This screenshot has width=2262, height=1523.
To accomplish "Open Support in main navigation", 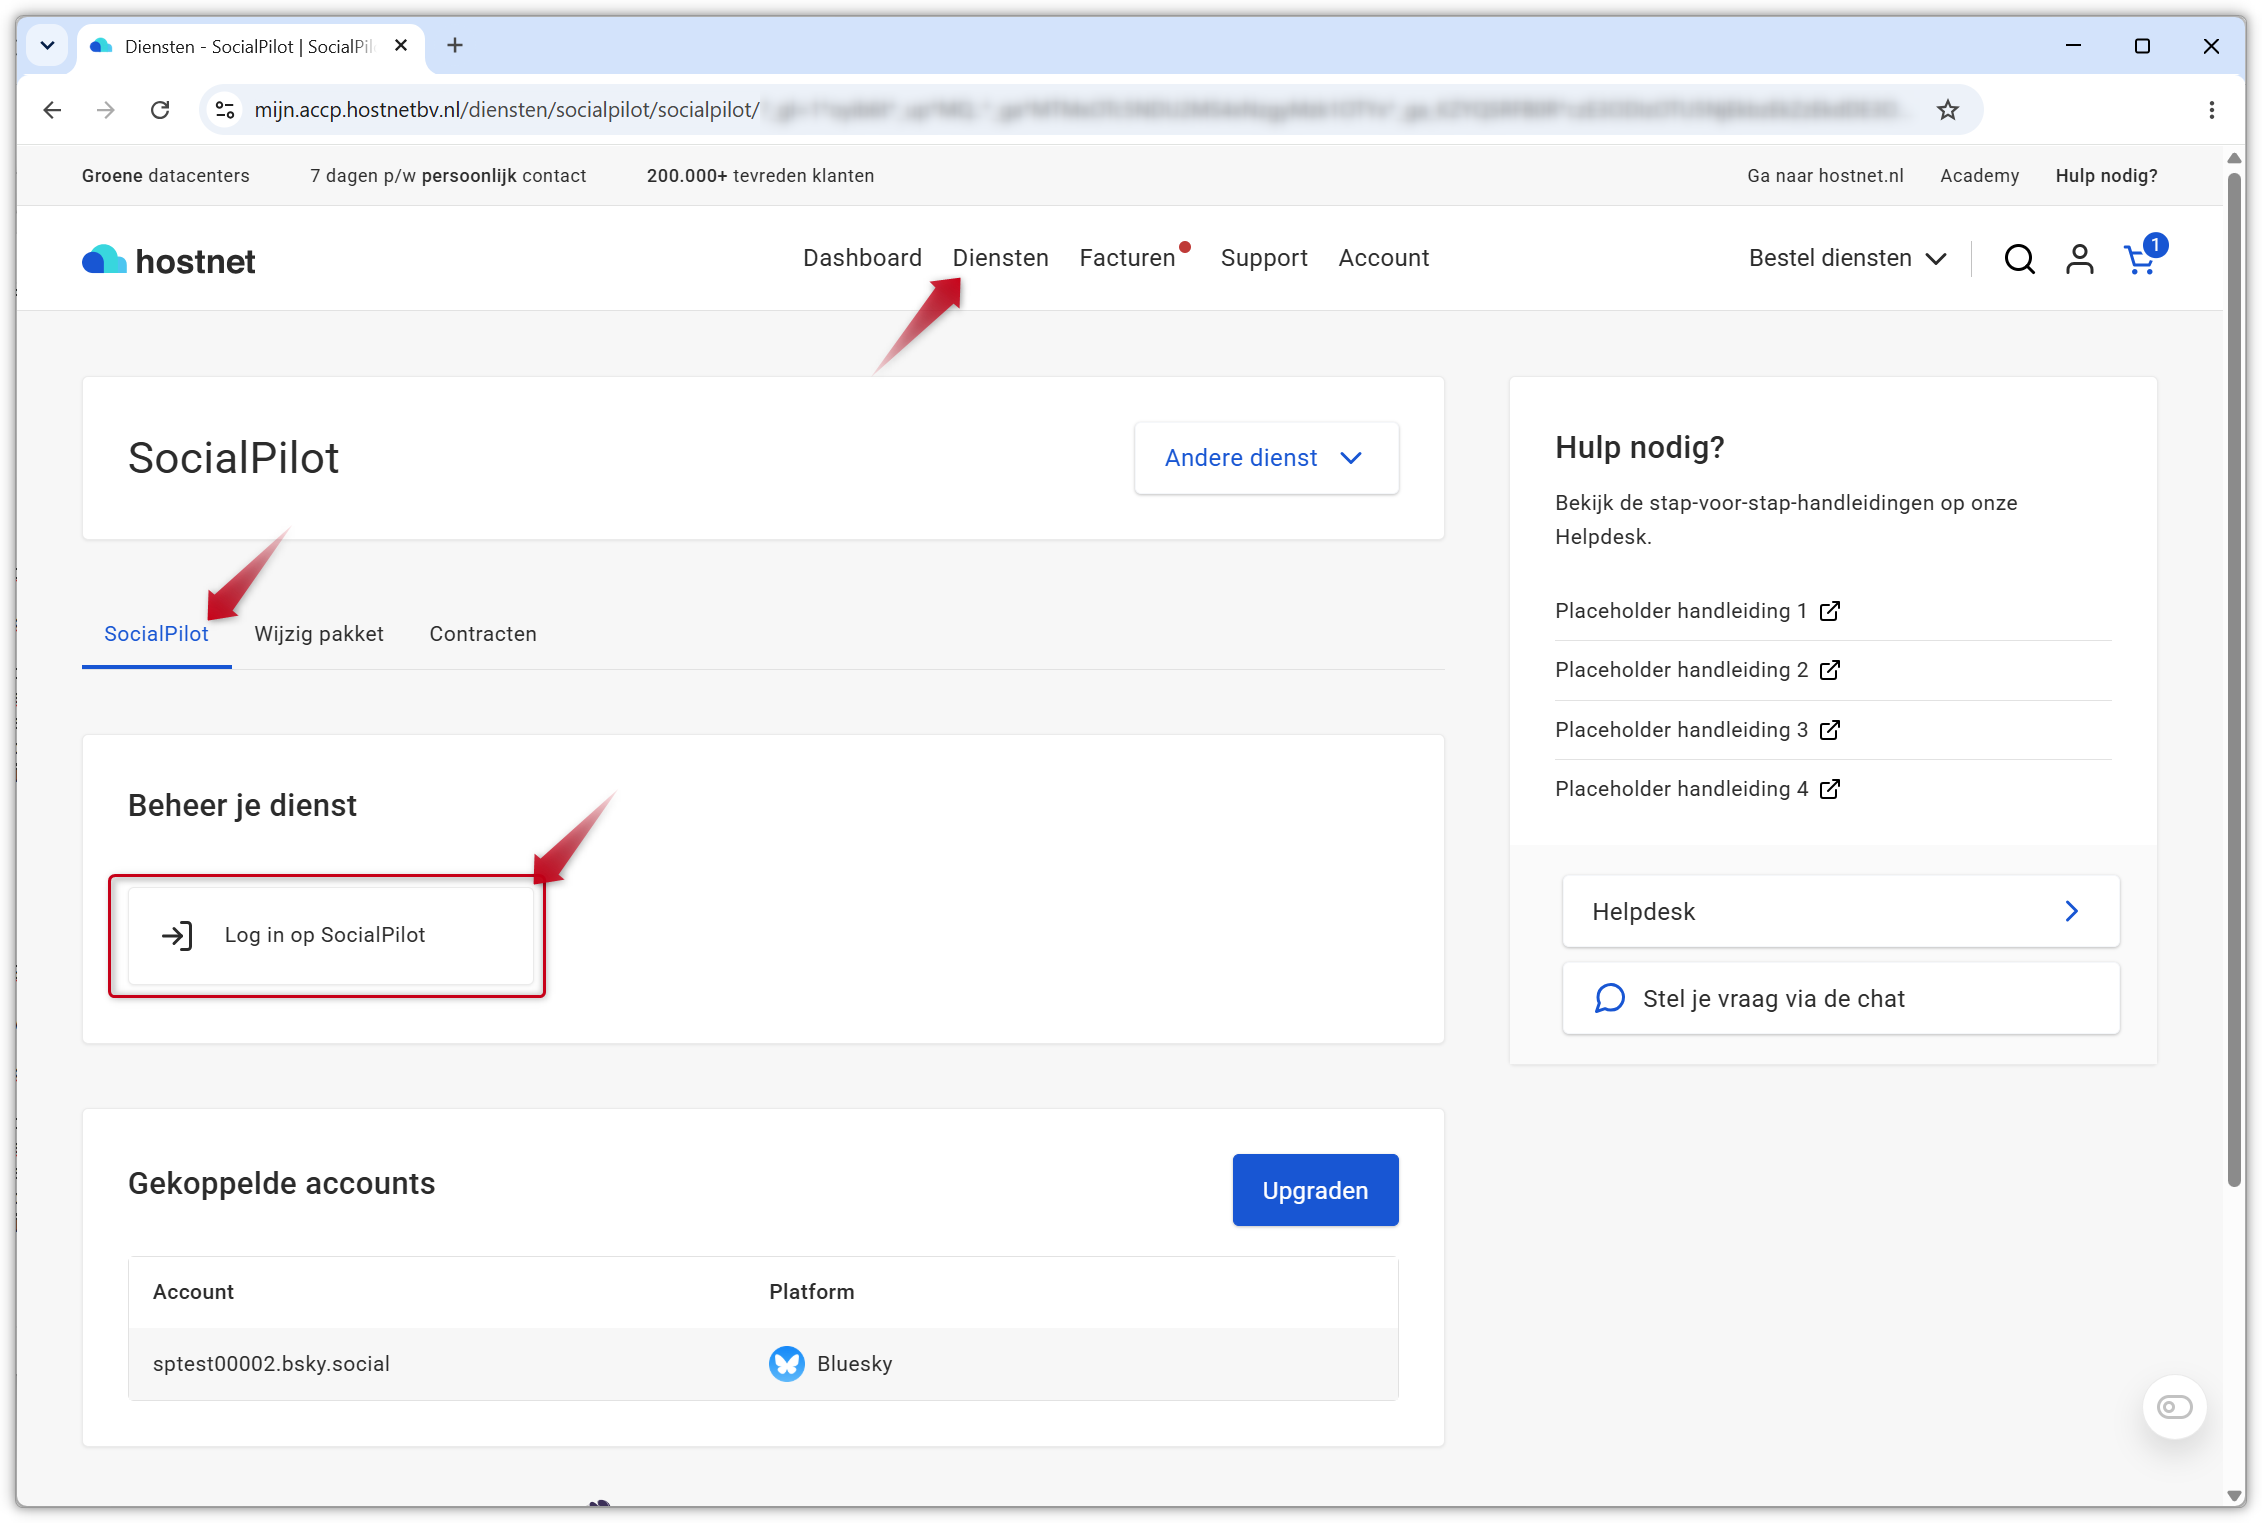I will 1264,258.
